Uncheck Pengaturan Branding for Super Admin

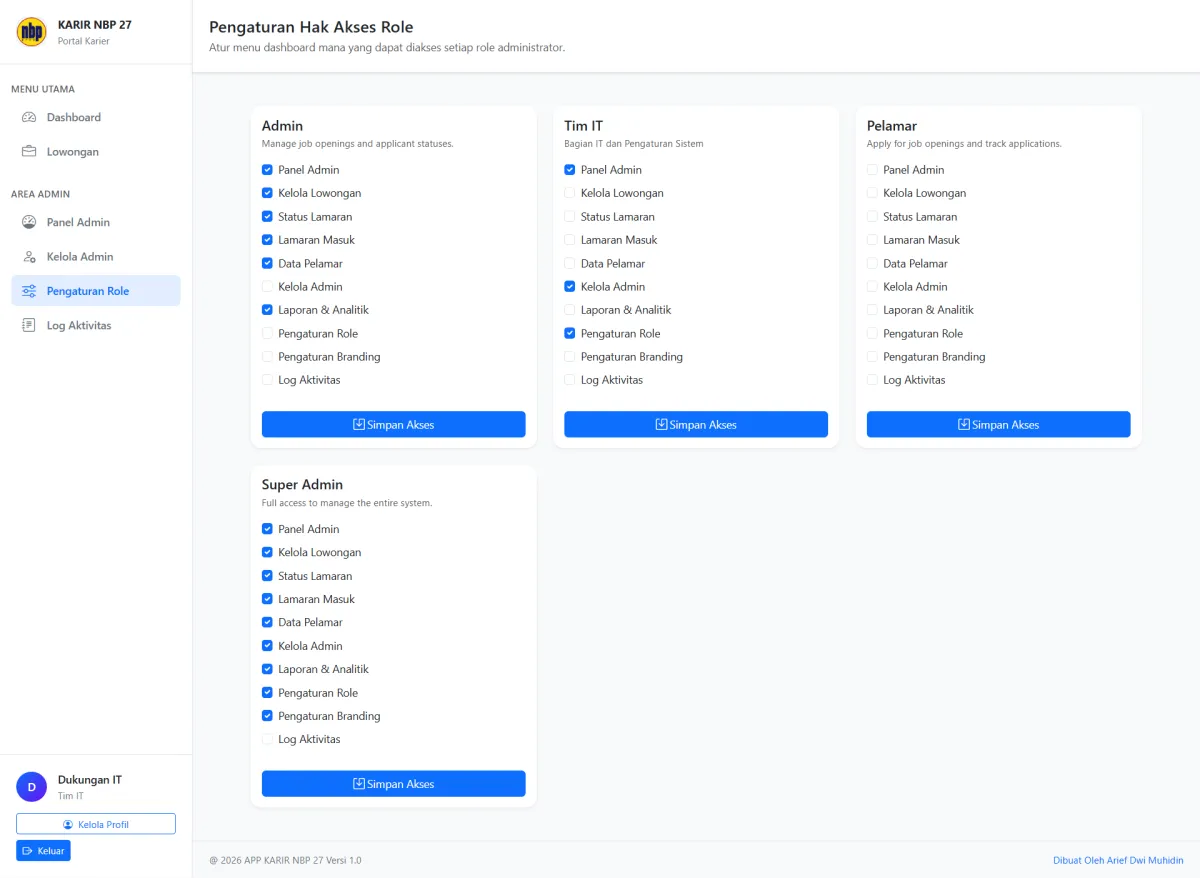(x=267, y=716)
